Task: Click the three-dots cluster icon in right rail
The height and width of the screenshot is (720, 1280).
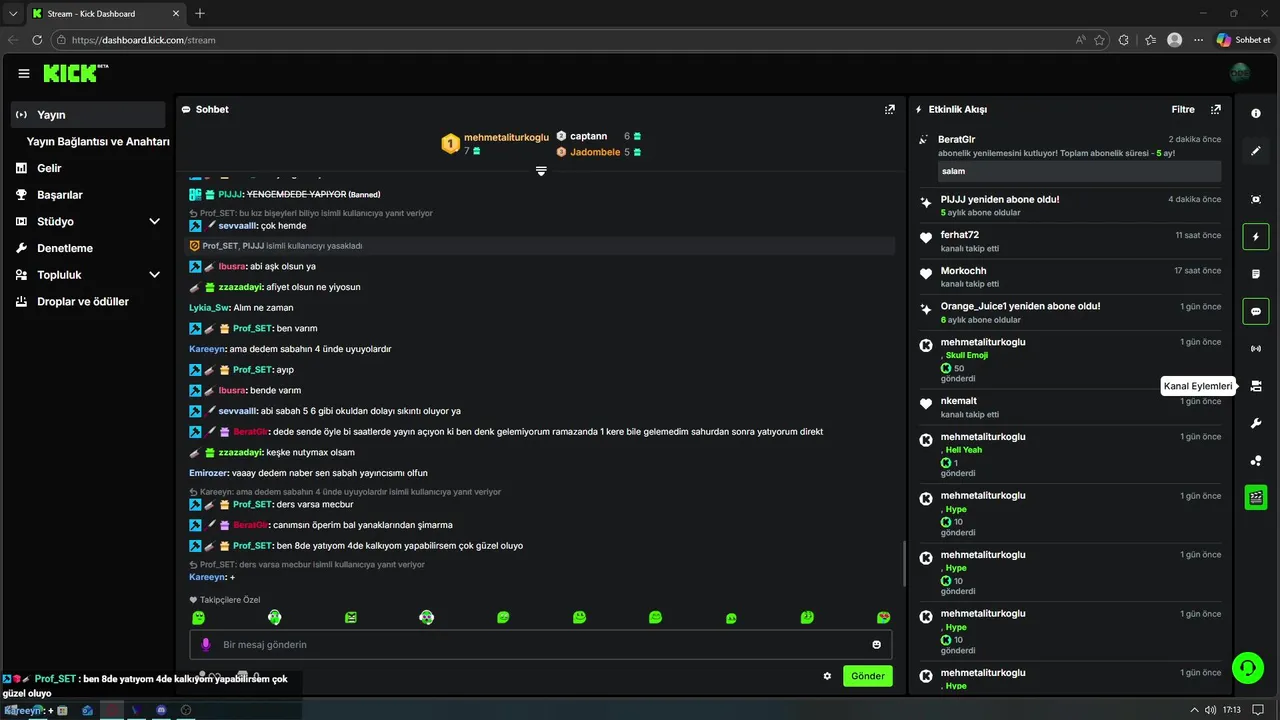Action: 1256,460
